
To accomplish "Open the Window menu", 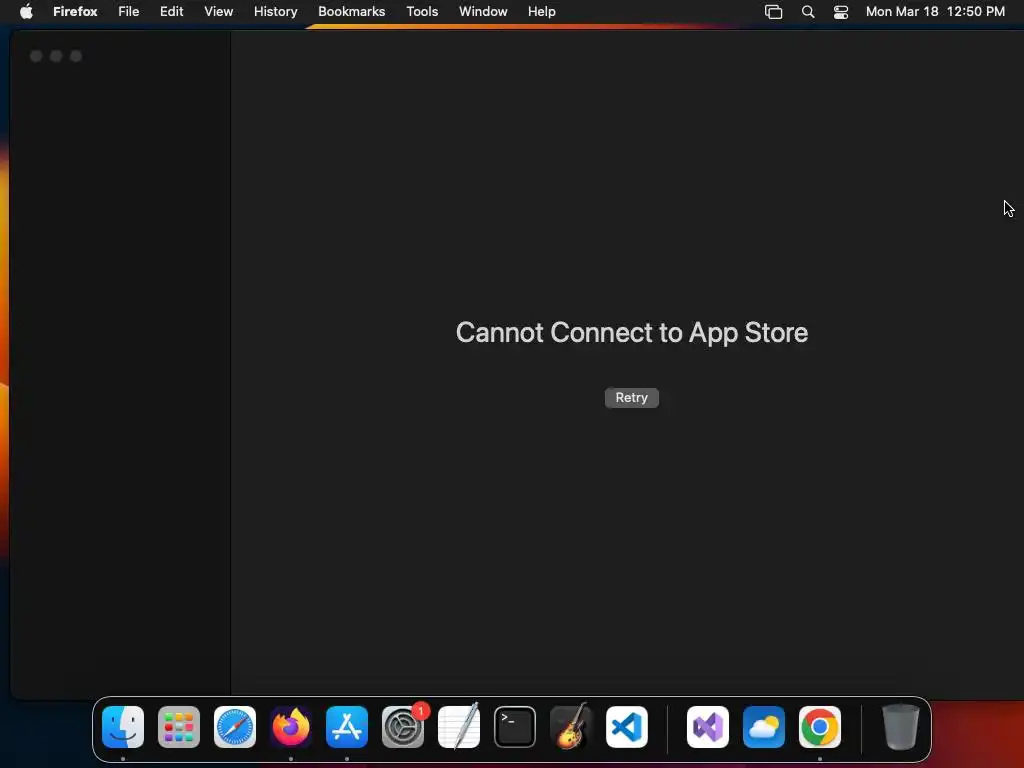I will (x=483, y=12).
